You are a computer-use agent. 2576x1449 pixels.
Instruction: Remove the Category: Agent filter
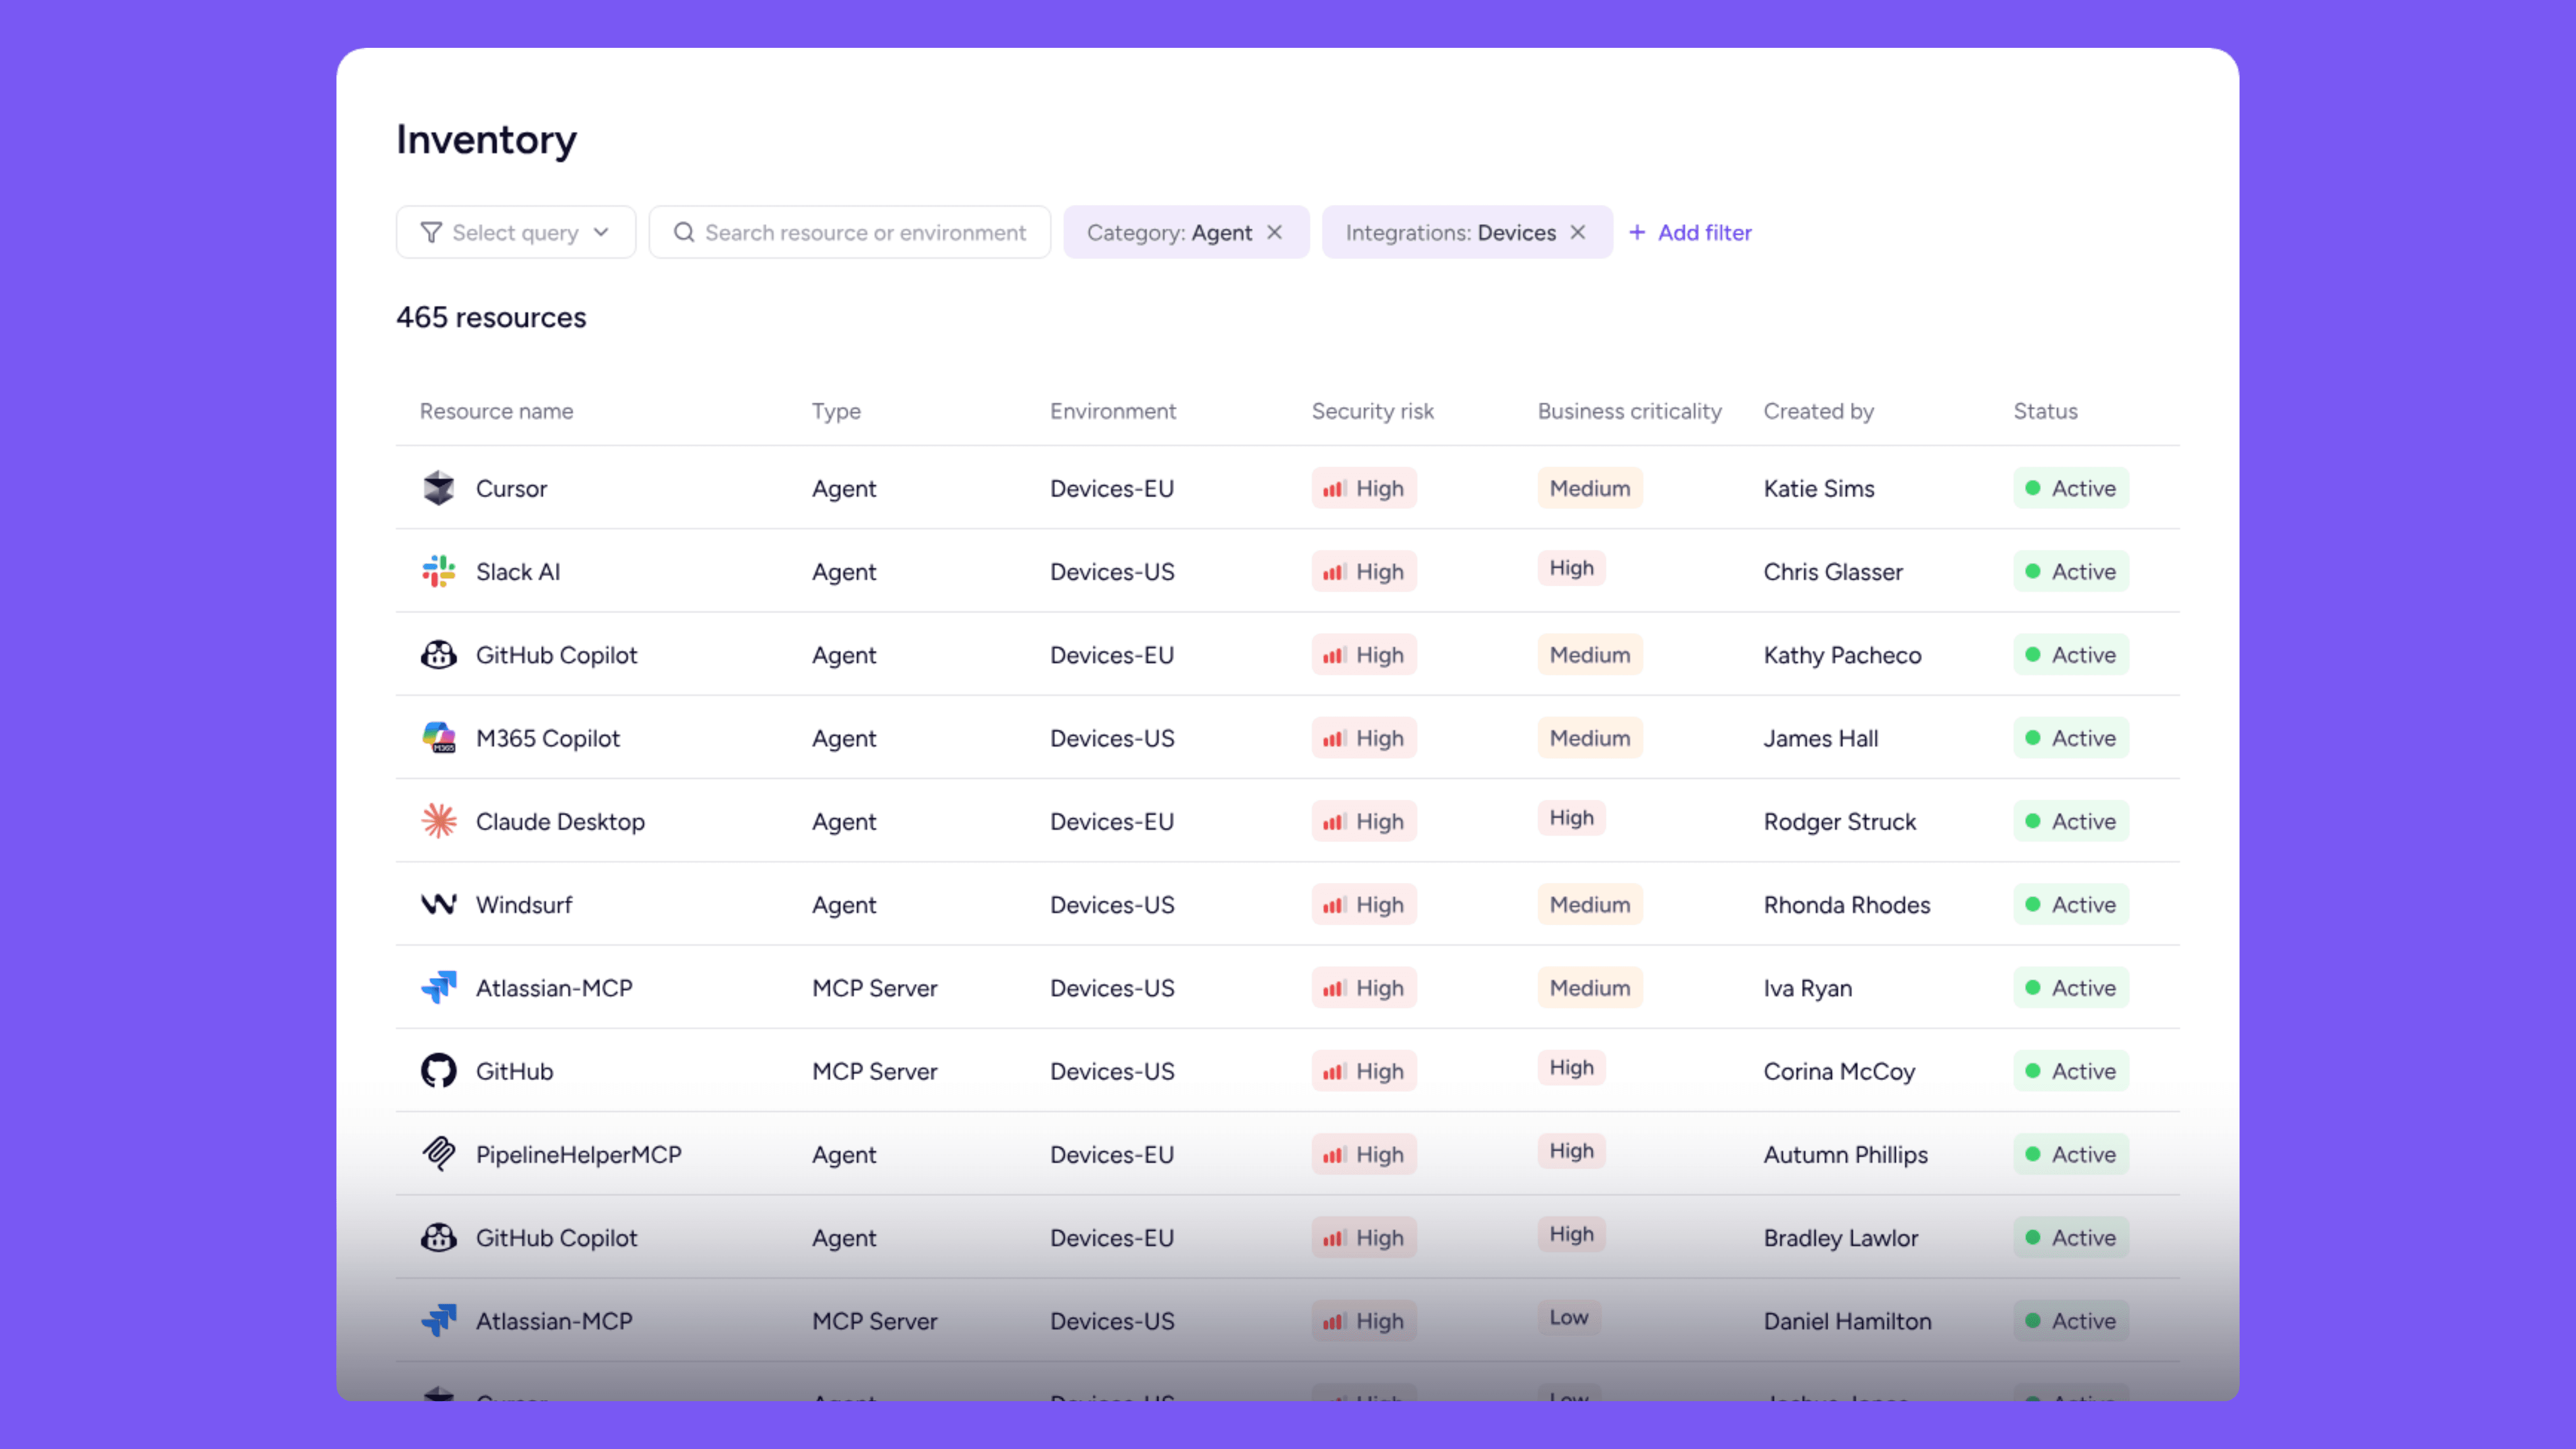[x=1275, y=232]
